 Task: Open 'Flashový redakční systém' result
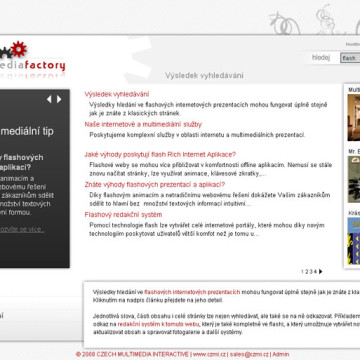[123, 214]
